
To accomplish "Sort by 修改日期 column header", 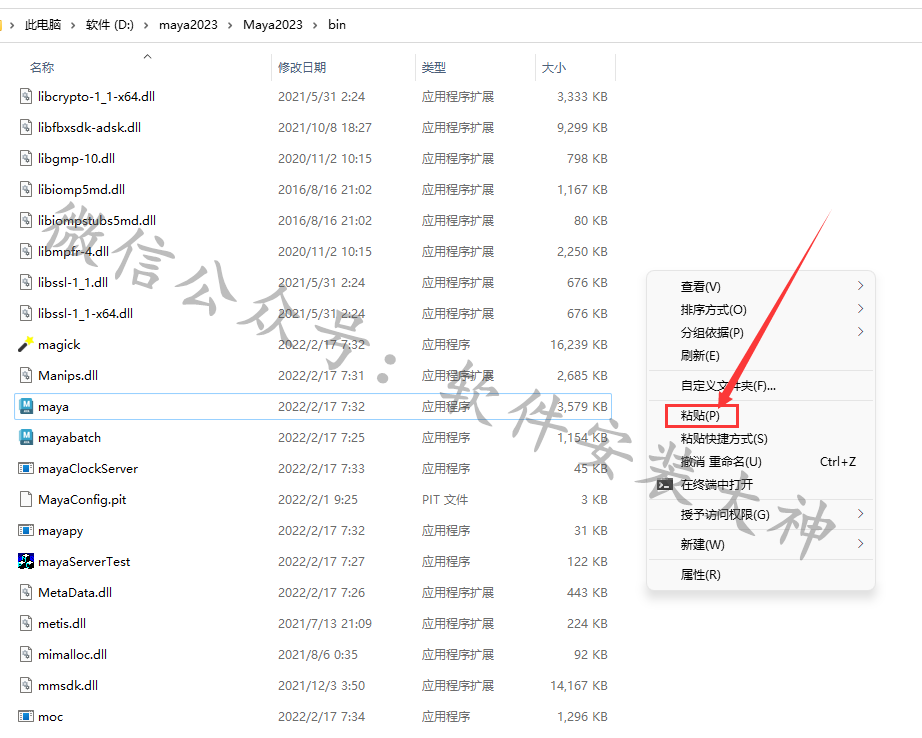I will [x=302, y=68].
